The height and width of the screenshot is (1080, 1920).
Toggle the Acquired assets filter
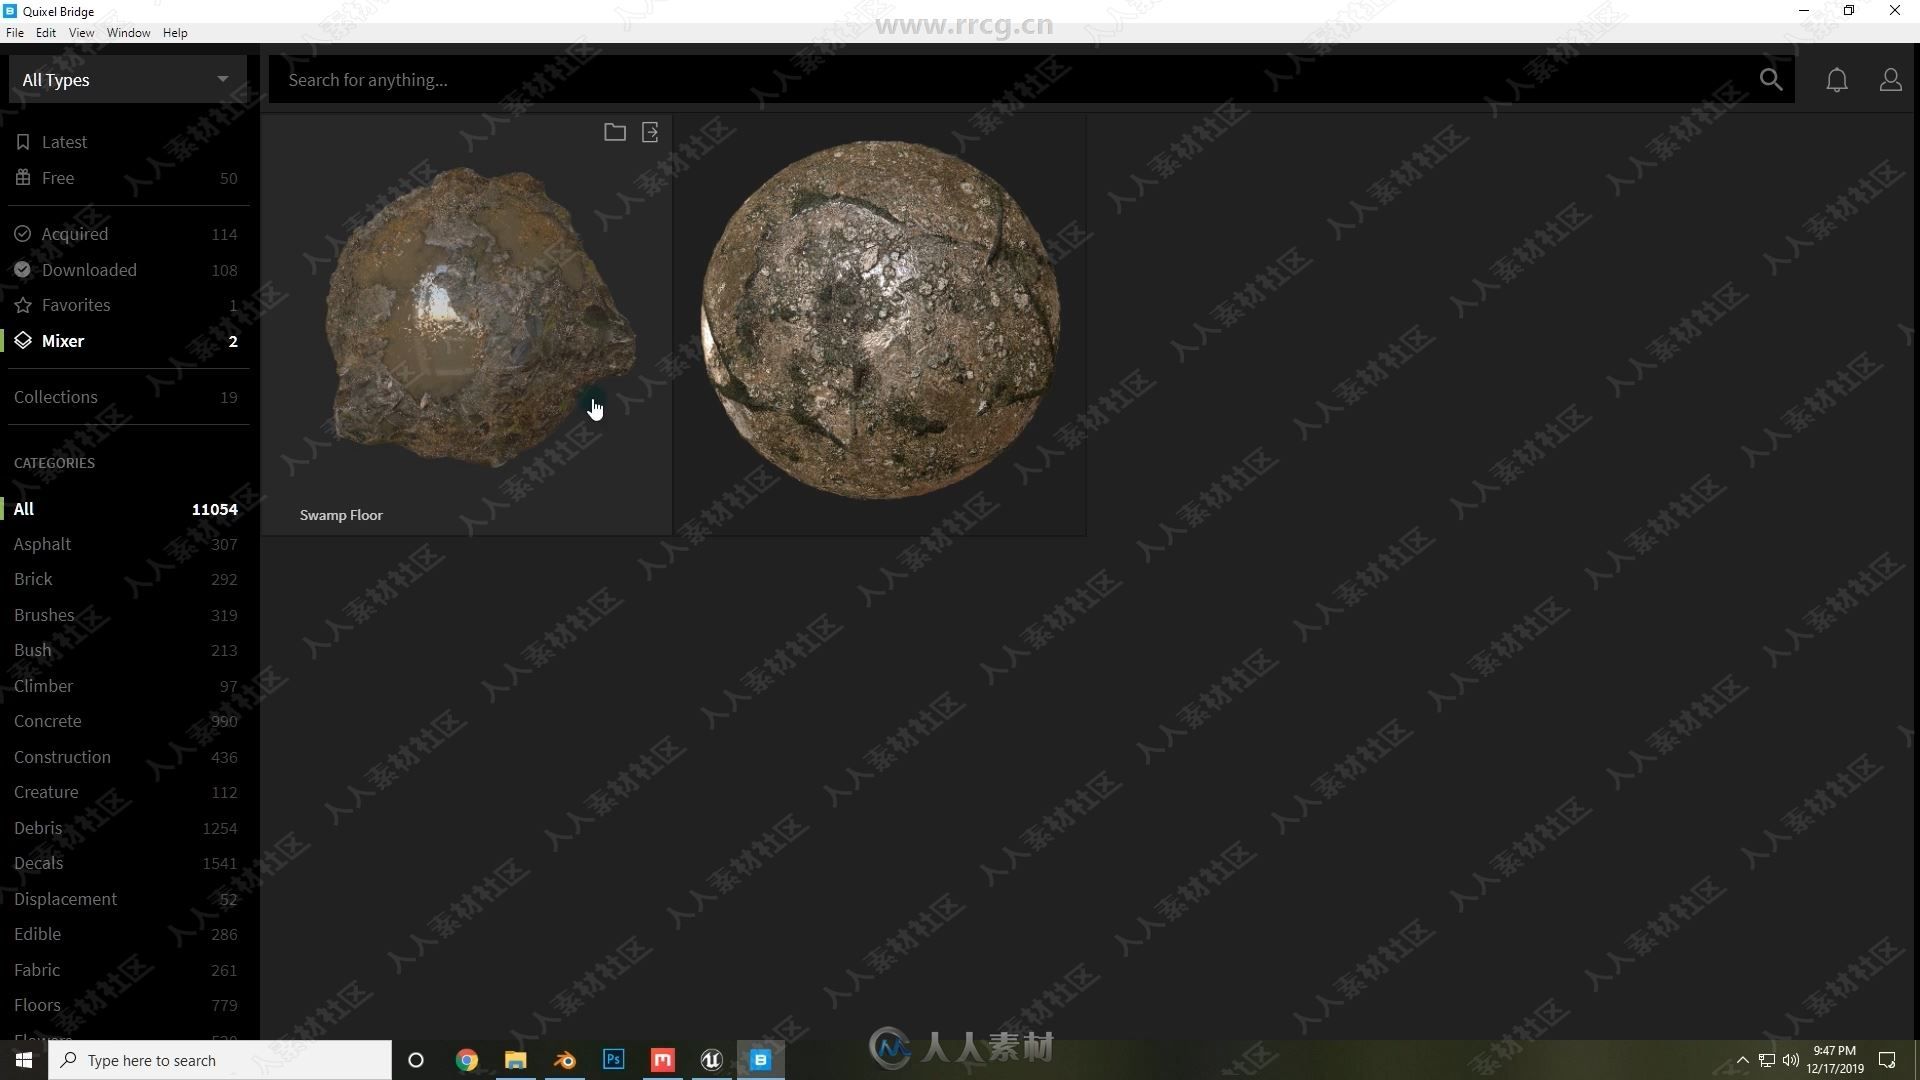(x=74, y=232)
